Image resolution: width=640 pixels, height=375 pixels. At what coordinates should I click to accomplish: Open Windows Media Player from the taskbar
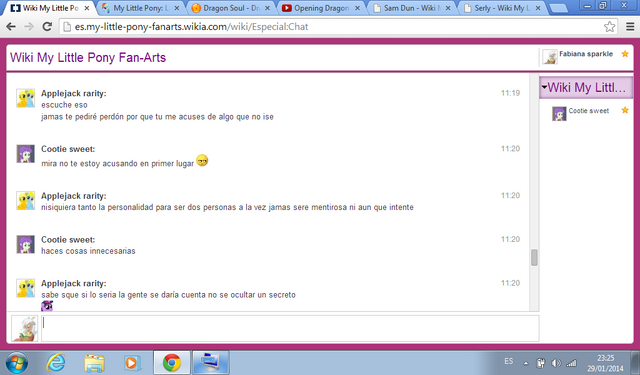click(x=132, y=363)
